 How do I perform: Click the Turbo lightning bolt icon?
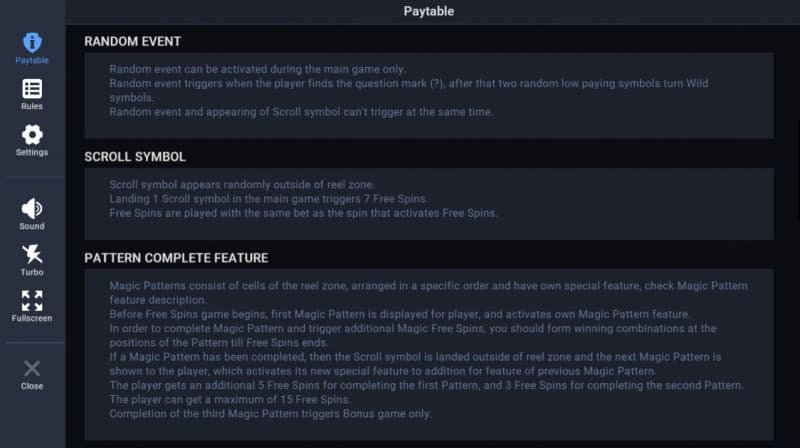click(32, 254)
